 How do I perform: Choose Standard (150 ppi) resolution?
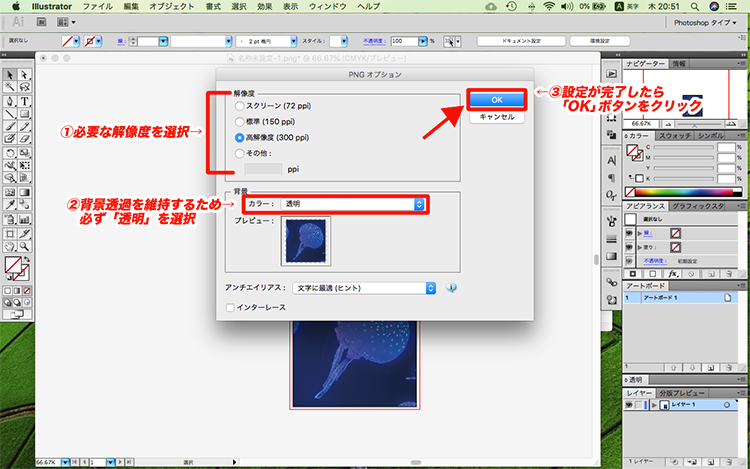(x=238, y=120)
